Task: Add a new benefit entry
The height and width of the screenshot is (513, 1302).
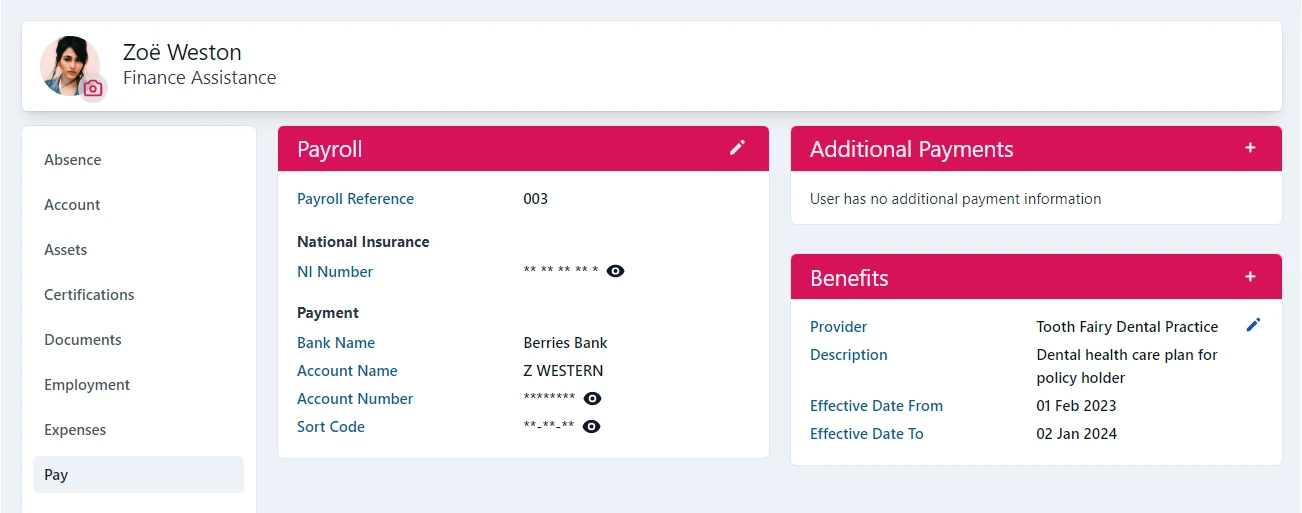Action: 1250,276
